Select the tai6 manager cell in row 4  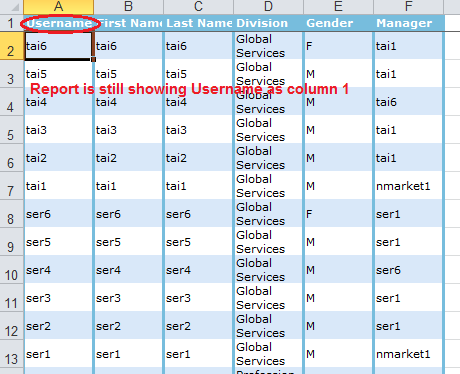[408, 102]
